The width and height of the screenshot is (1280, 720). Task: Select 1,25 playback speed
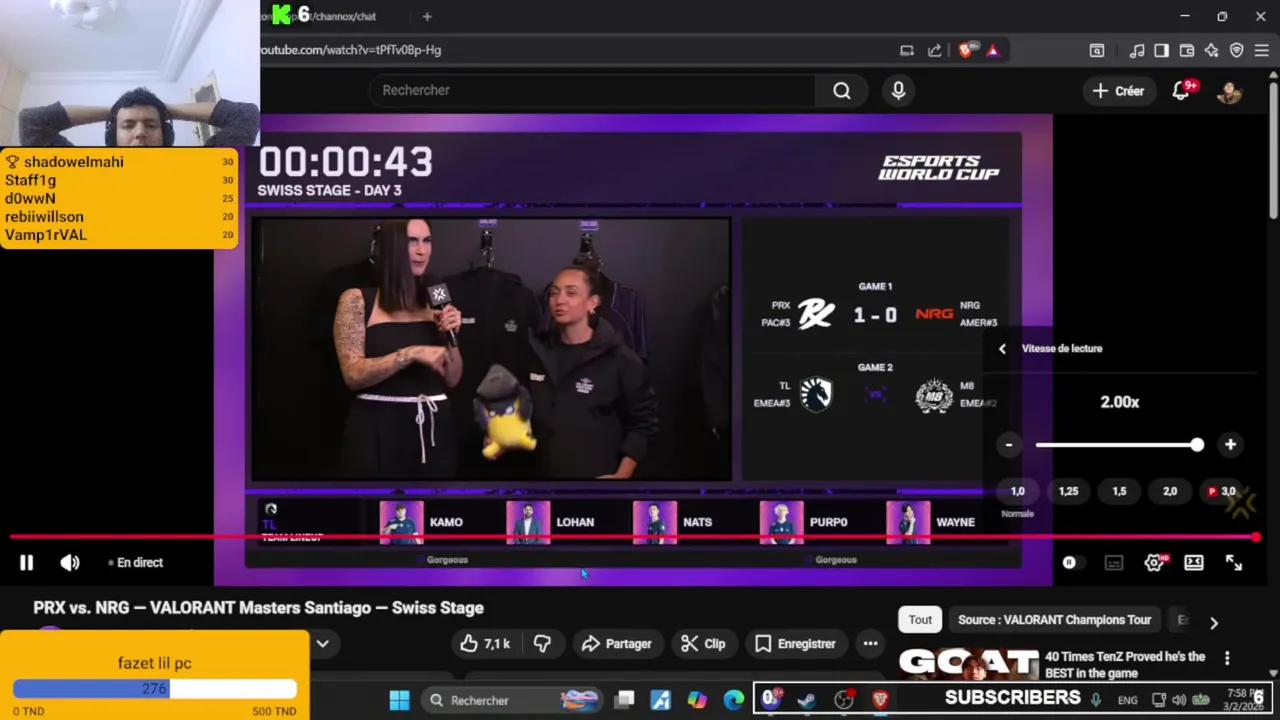(1068, 492)
